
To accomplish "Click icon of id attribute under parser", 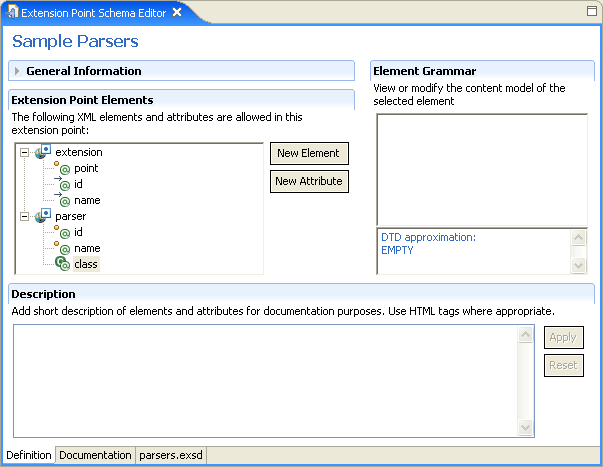I will 62,232.
